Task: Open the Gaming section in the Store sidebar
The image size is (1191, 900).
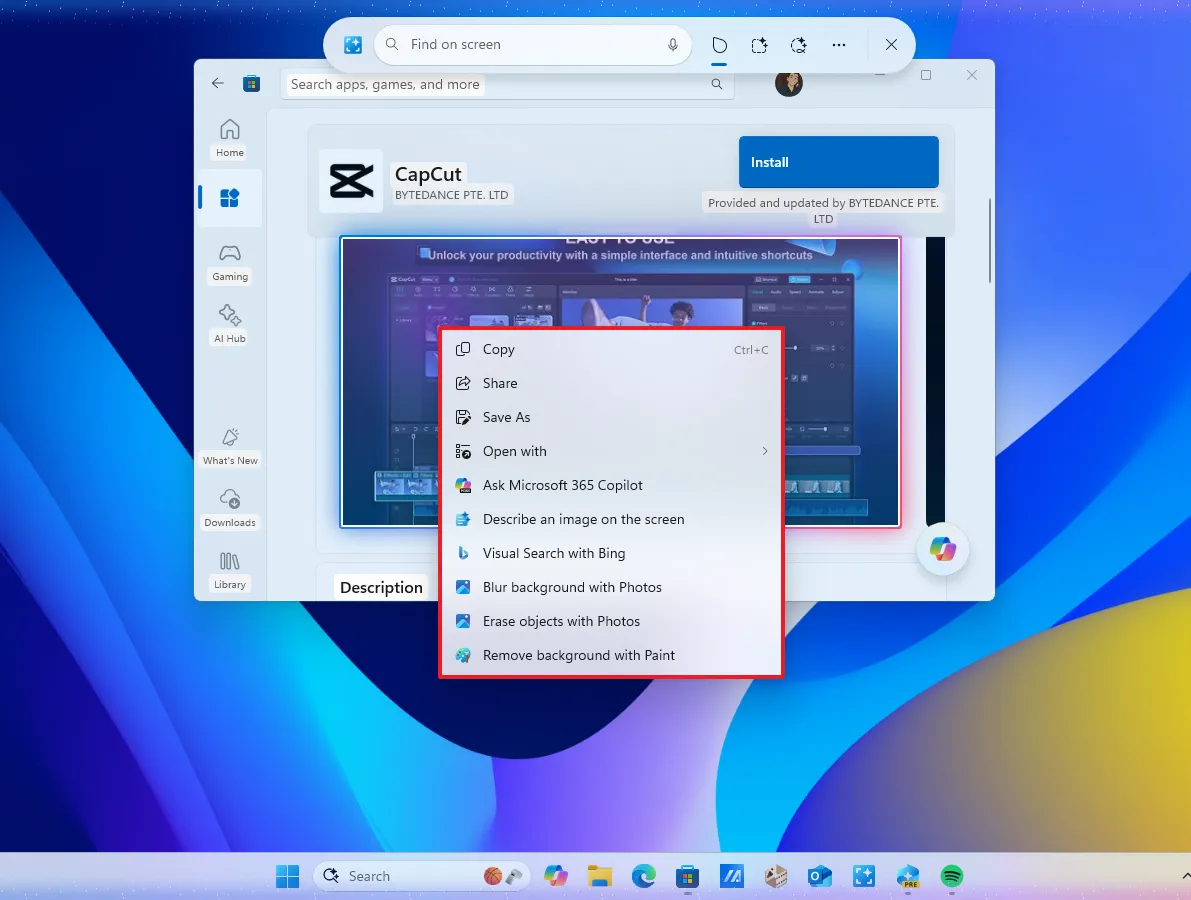Action: point(229,262)
